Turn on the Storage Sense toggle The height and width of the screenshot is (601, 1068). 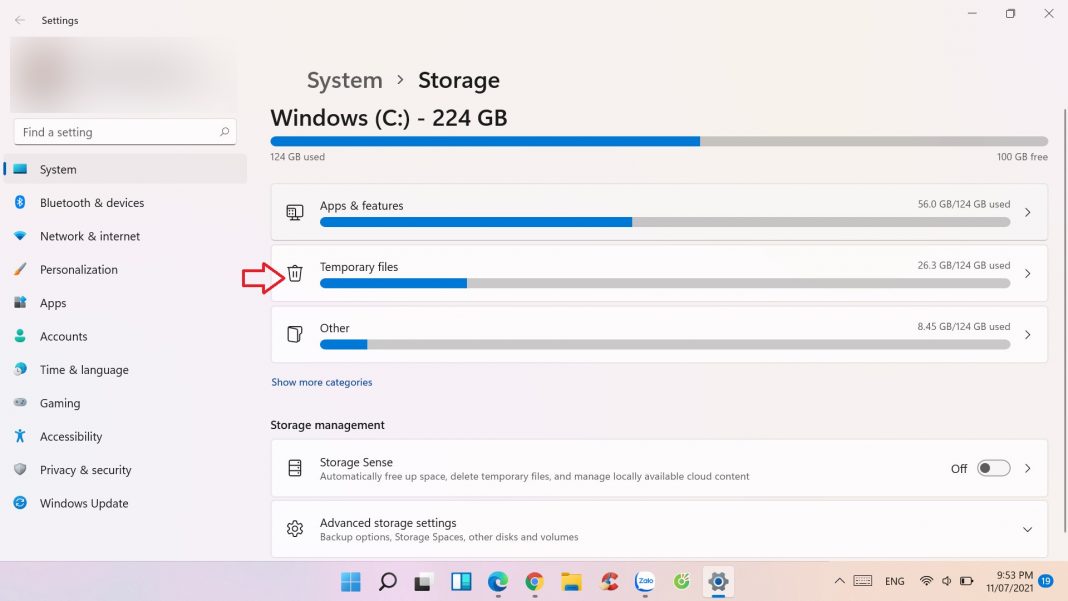coord(993,468)
